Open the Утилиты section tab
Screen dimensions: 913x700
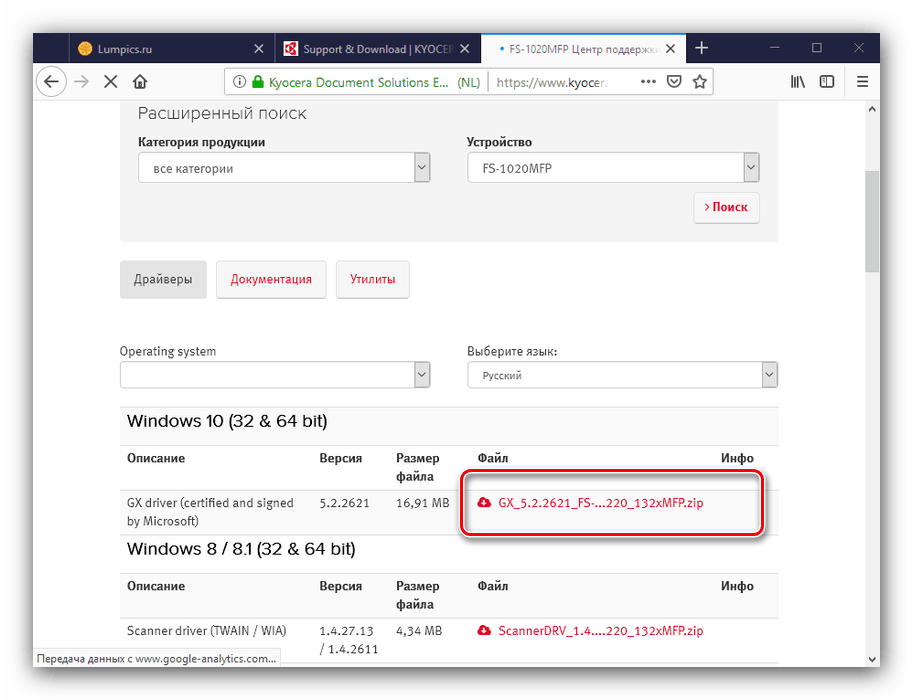click(x=373, y=280)
